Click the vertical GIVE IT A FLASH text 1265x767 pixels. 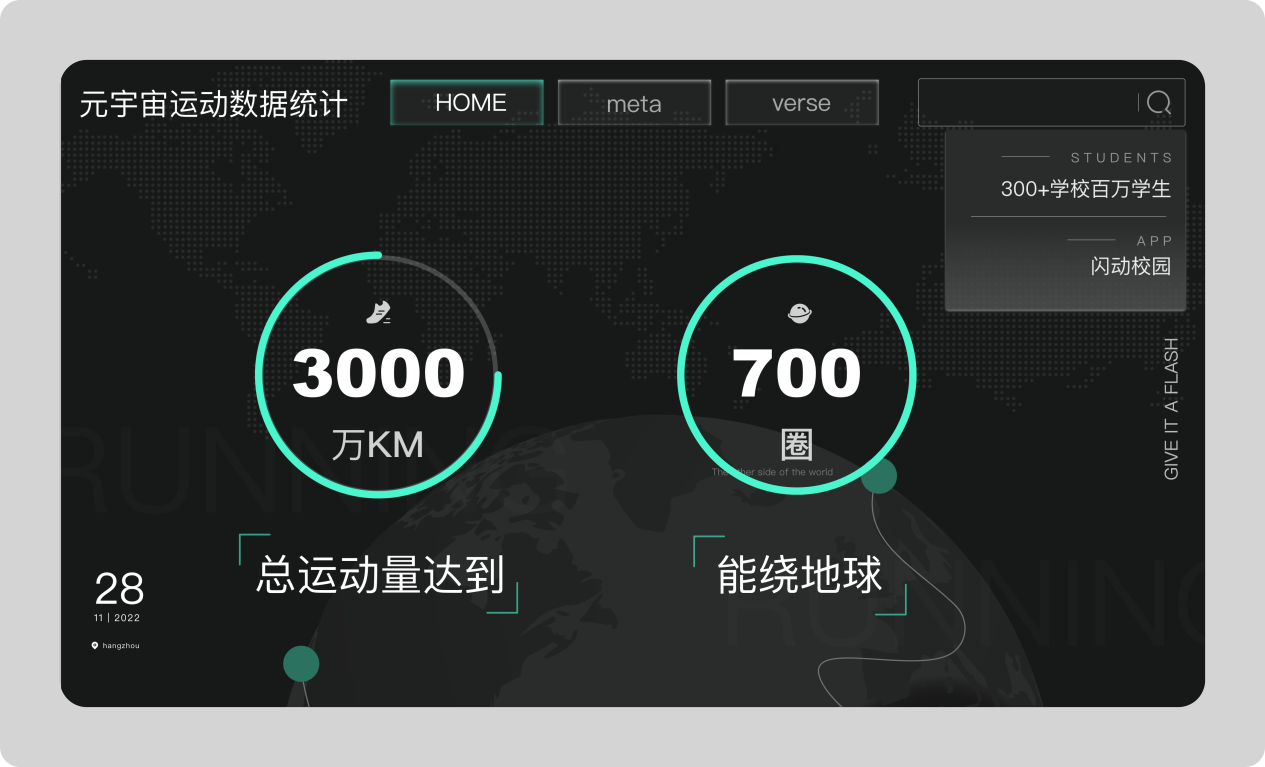pyautogui.click(x=1171, y=408)
